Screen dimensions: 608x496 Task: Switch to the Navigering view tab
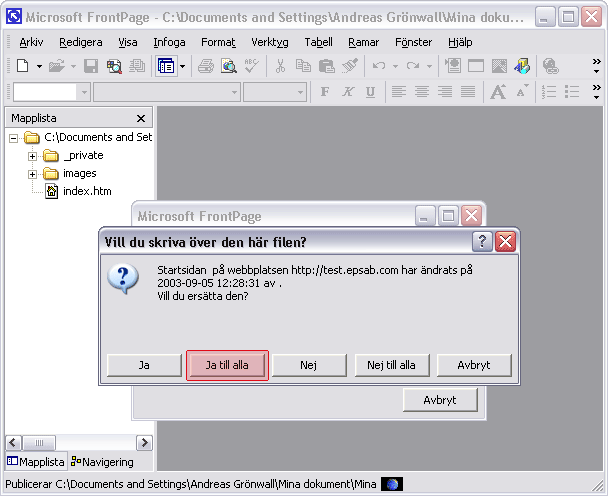click(x=107, y=462)
